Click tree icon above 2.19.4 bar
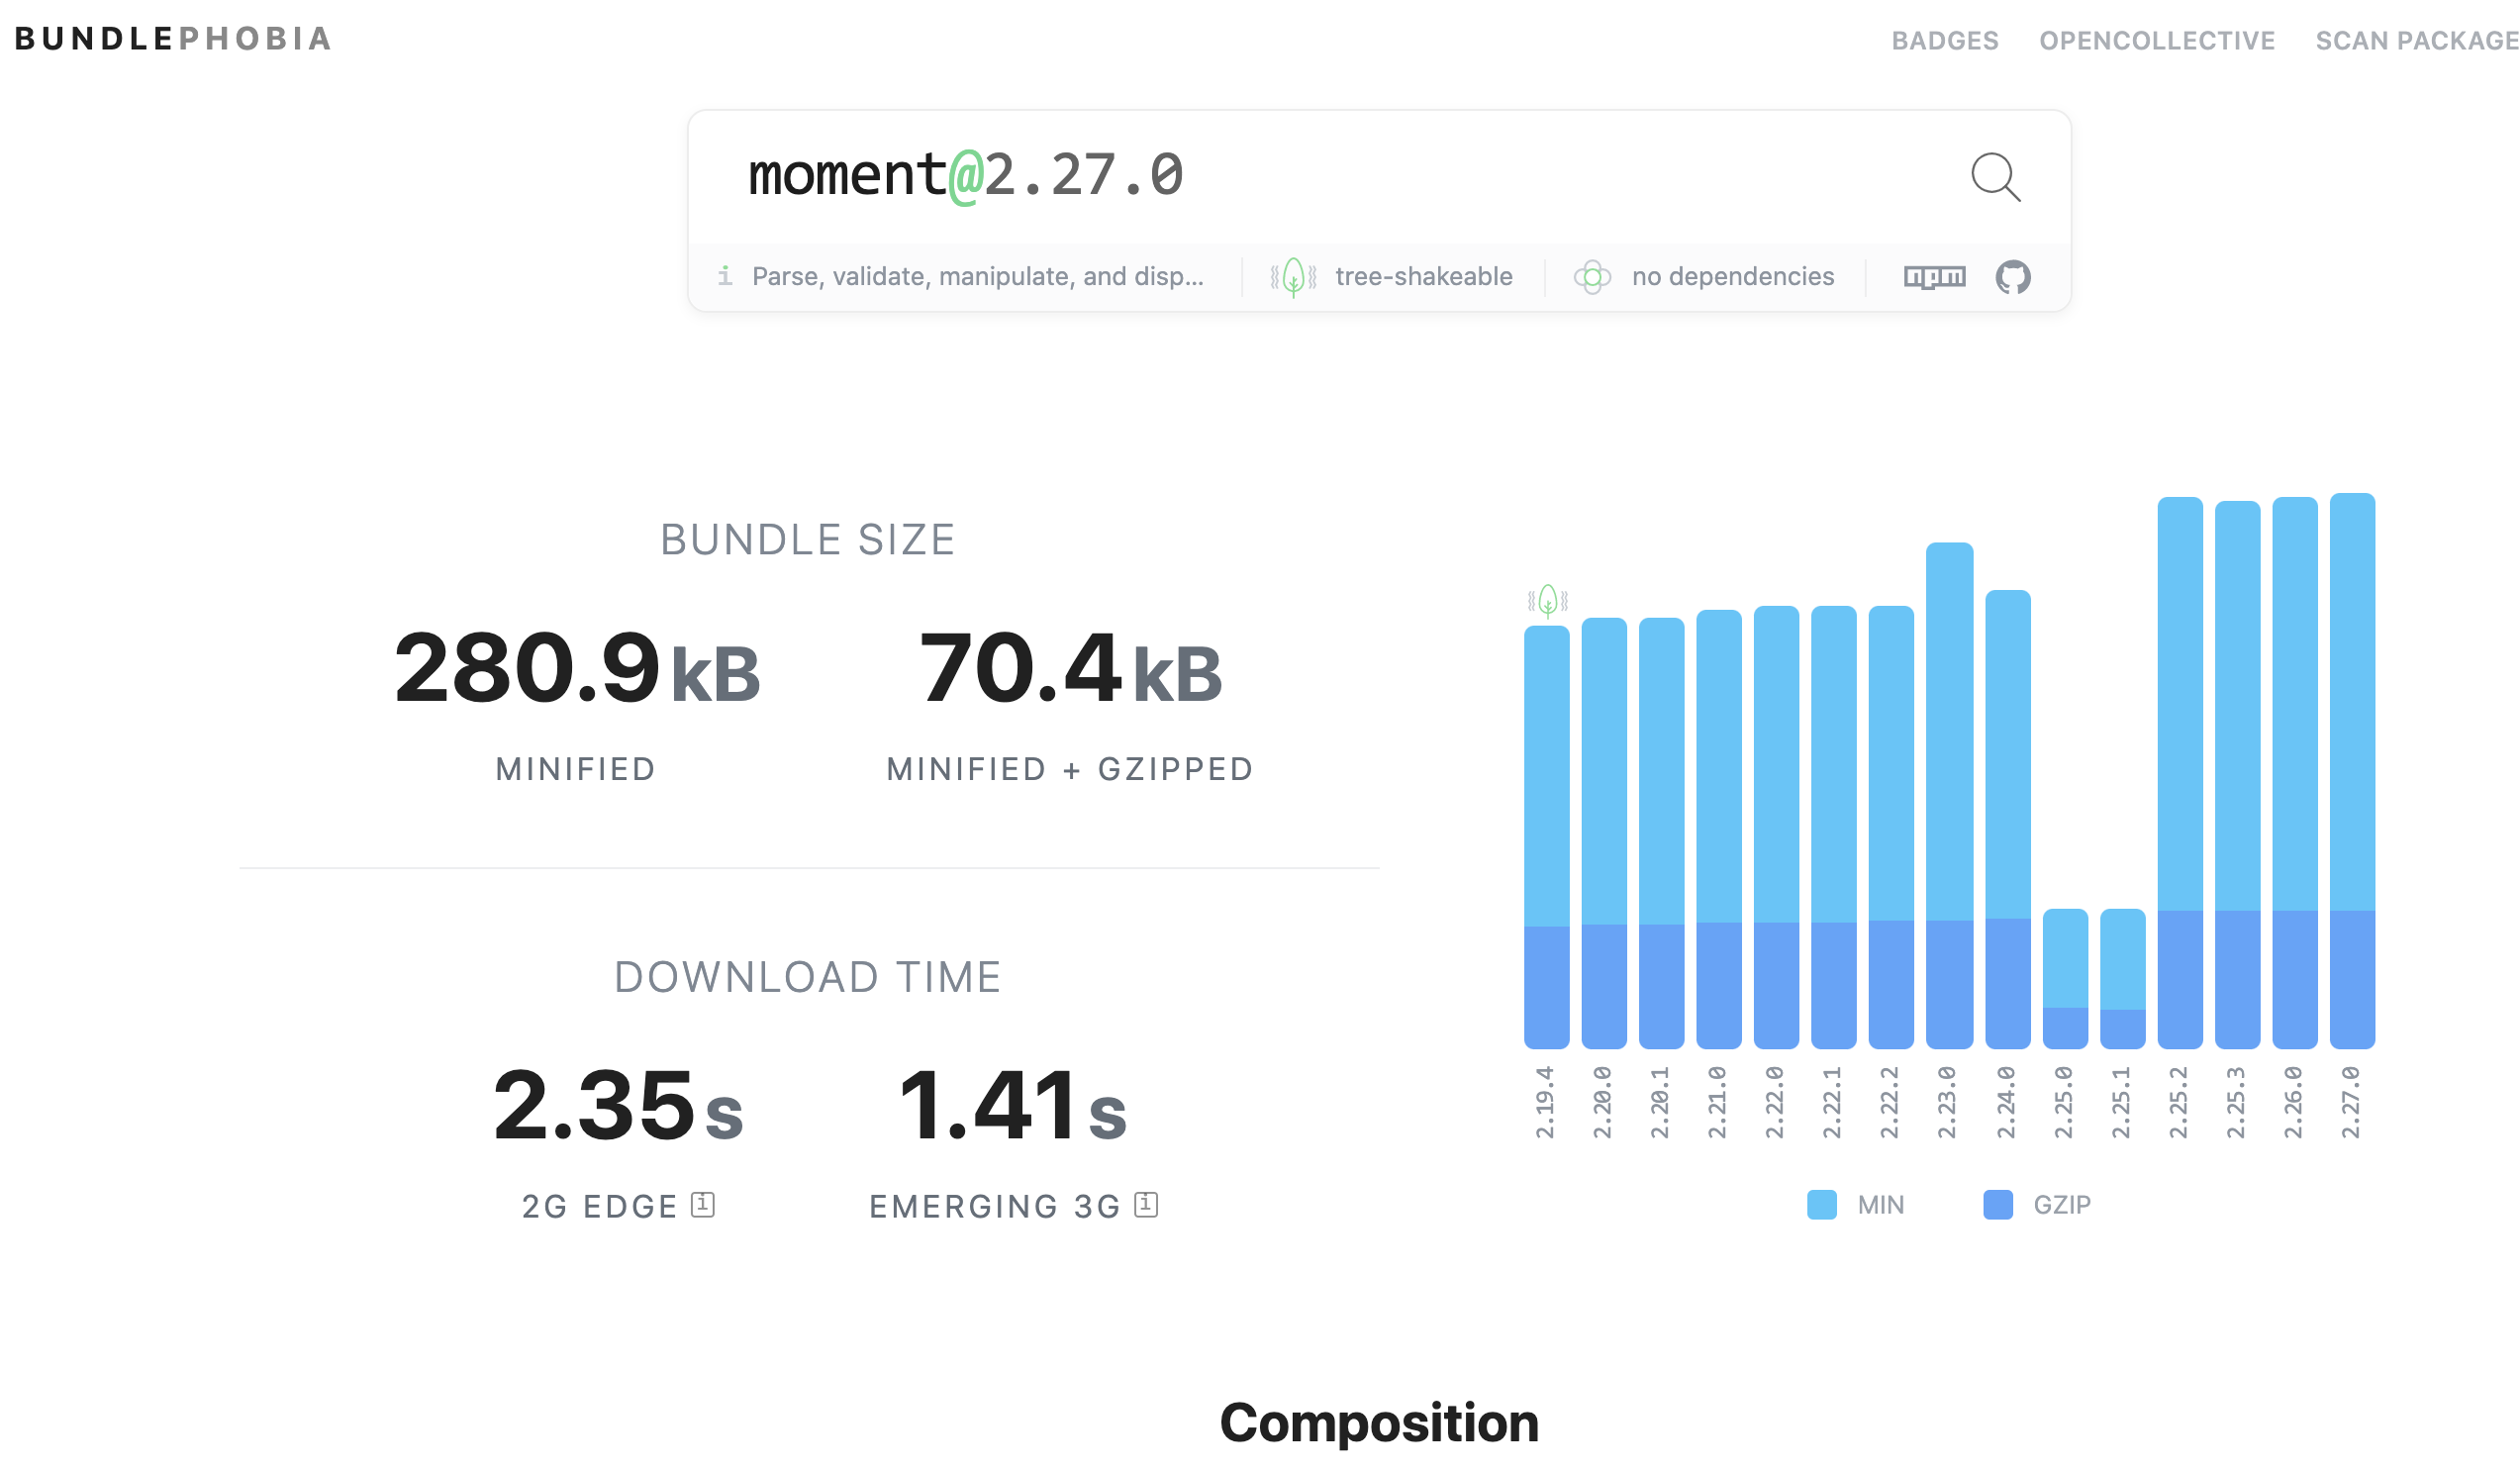The height and width of the screenshot is (1471, 2520). point(1547,601)
